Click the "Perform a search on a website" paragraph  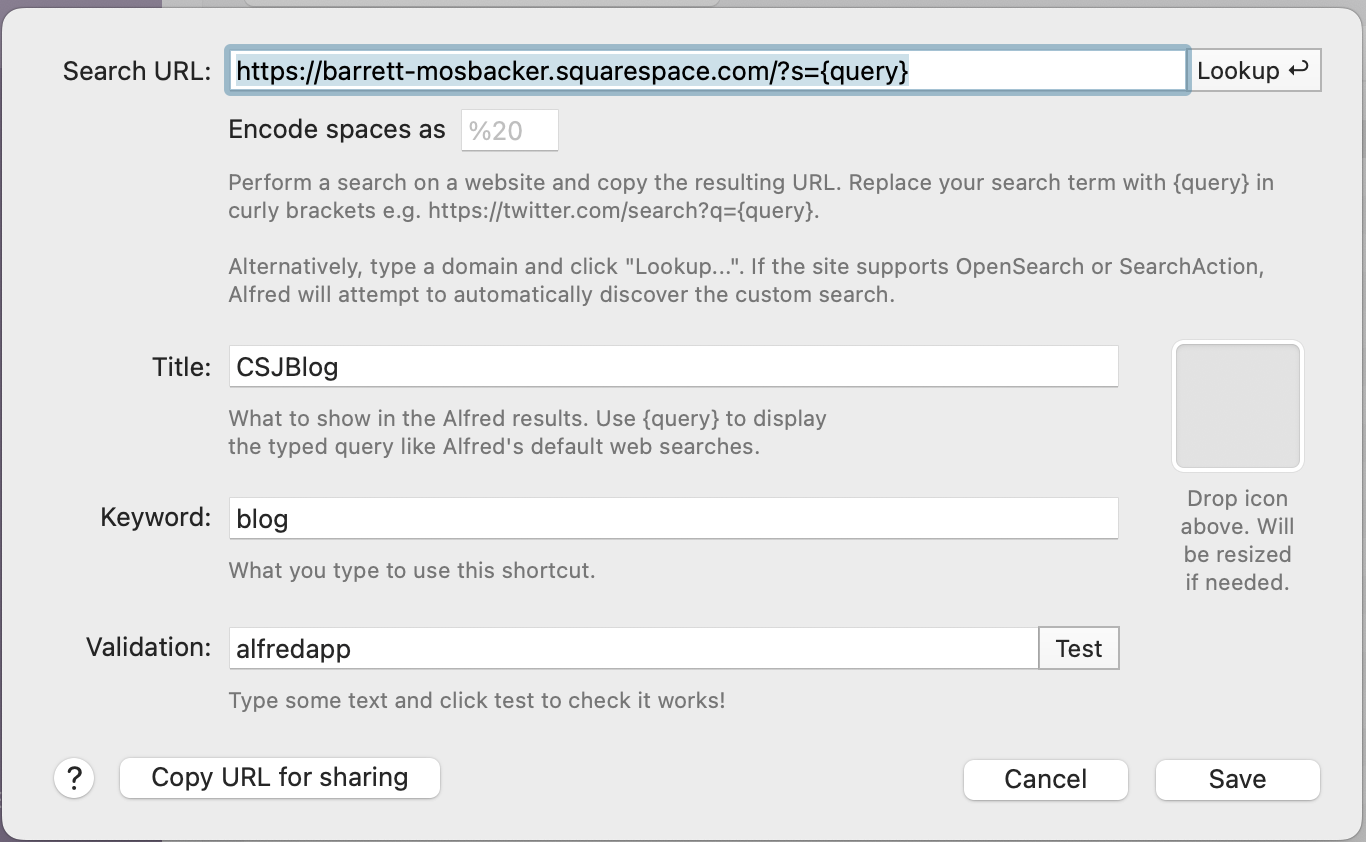pyautogui.click(x=751, y=197)
